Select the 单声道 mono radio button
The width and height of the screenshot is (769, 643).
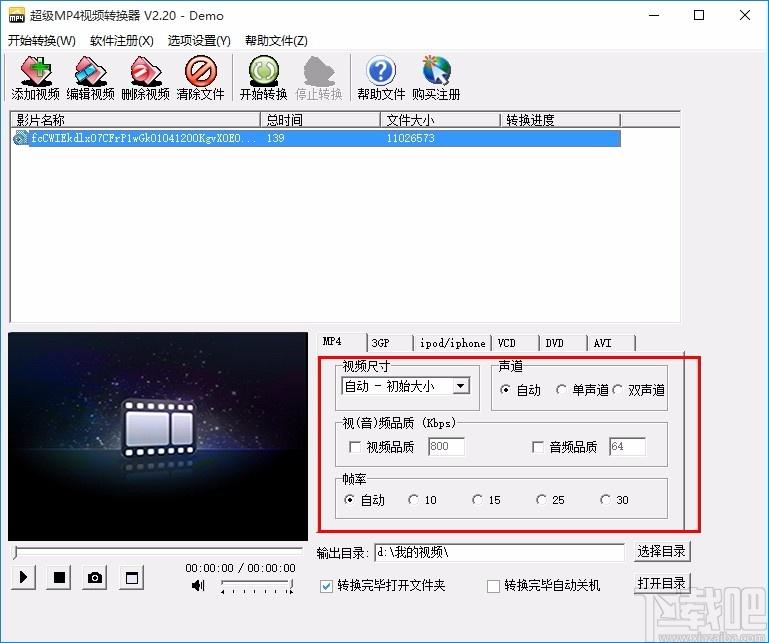[561, 390]
